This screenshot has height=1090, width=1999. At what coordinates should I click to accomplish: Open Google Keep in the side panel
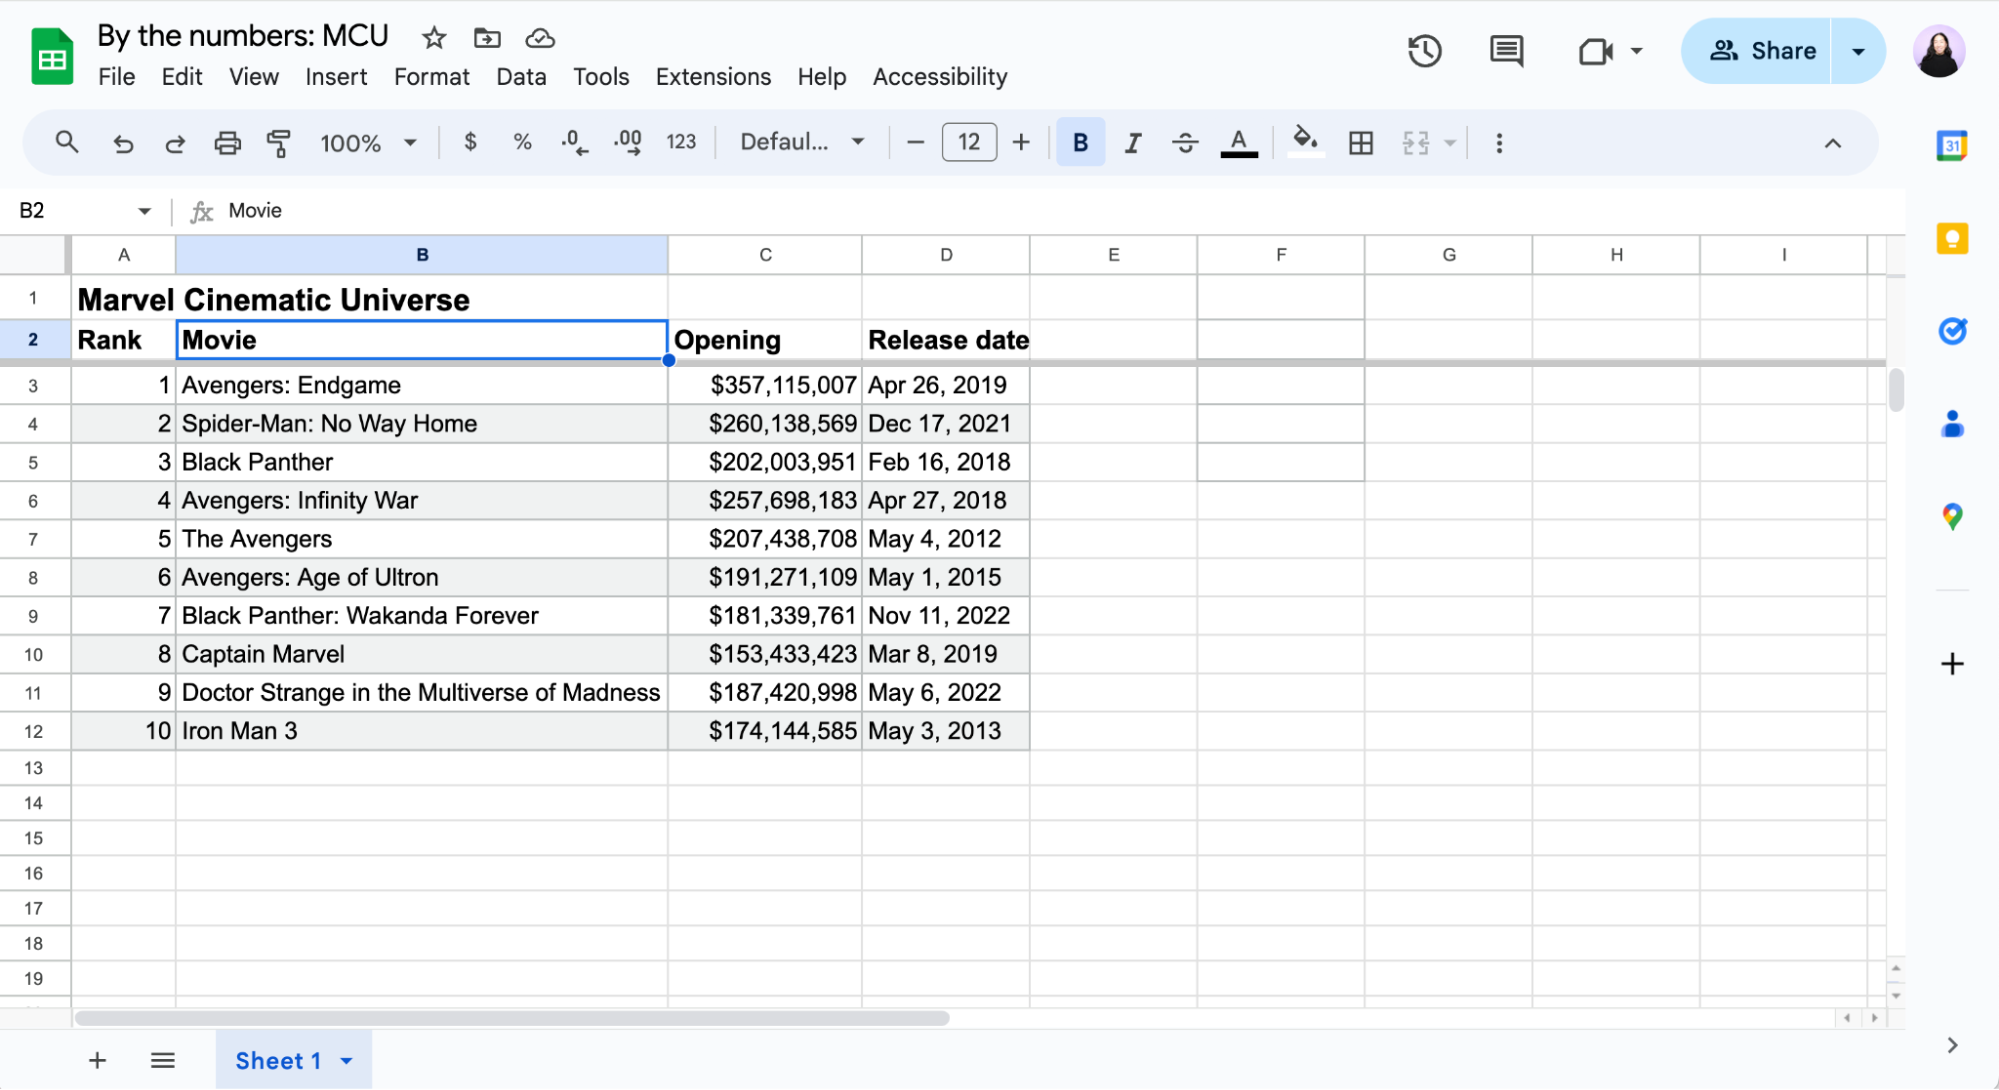[1951, 238]
